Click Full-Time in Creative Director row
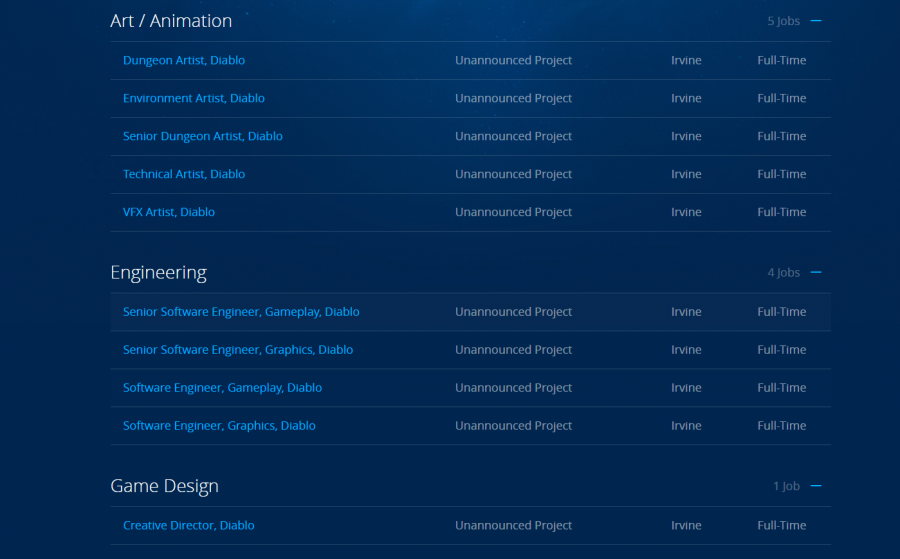The height and width of the screenshot is (559, 900). [781, 525]
